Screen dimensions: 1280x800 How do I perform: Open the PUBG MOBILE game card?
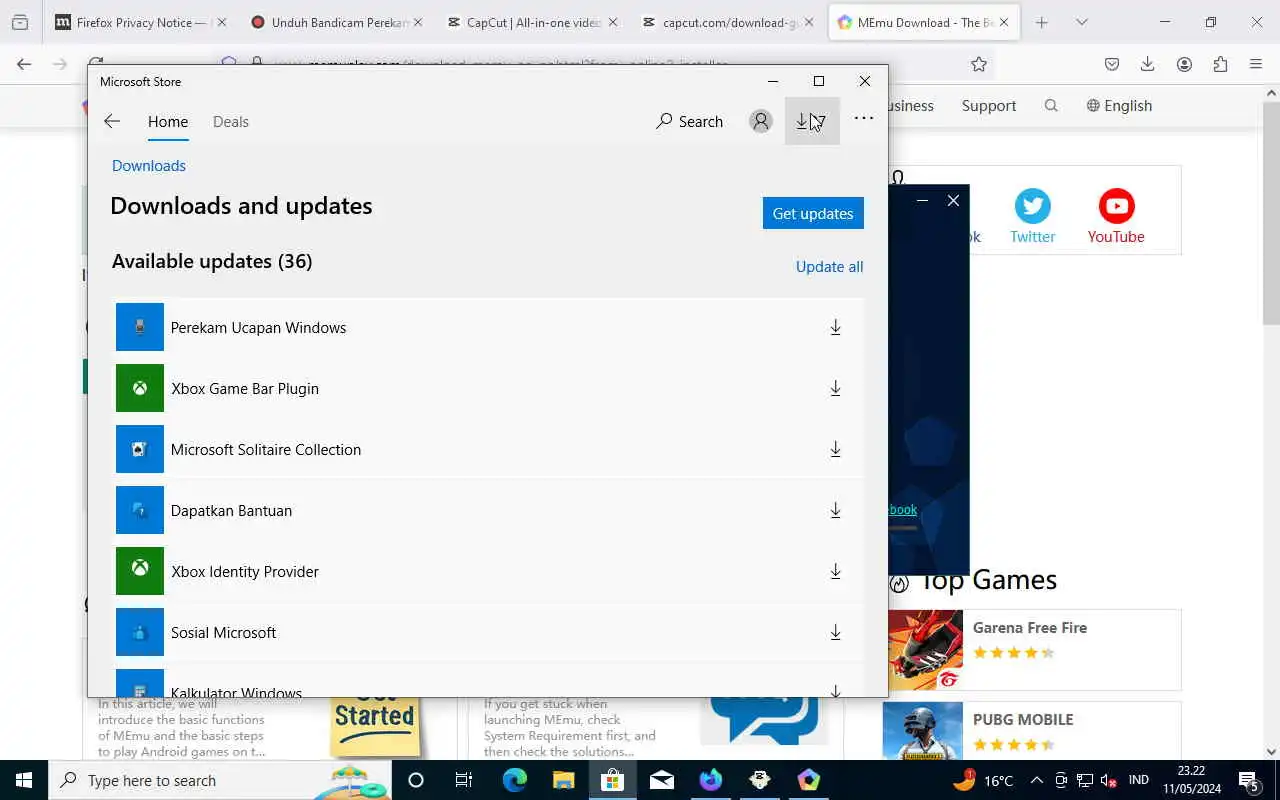(1032, 731)
